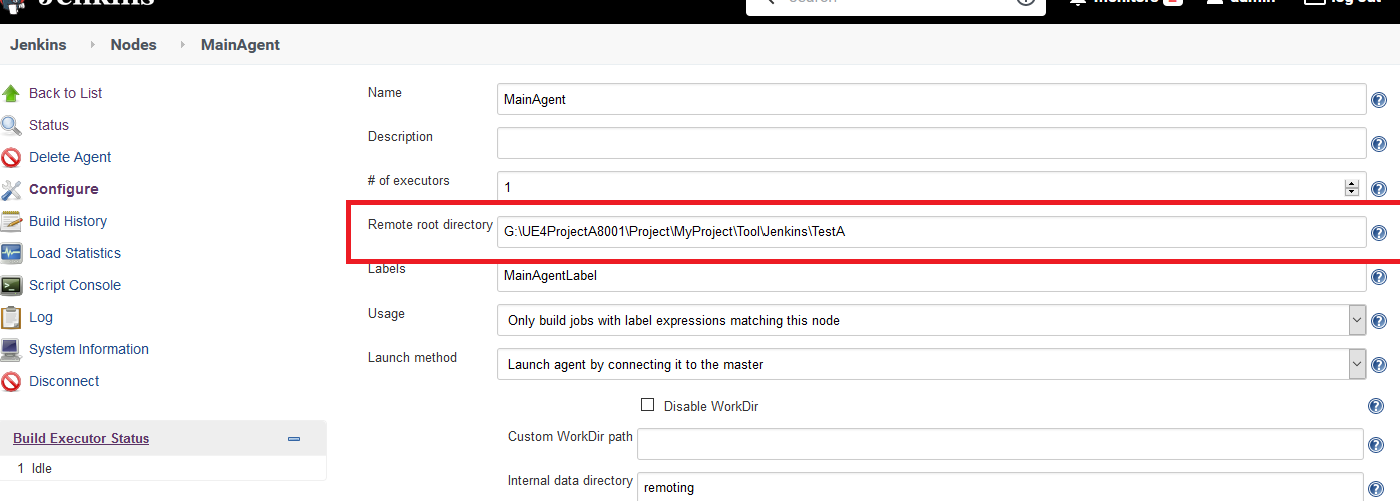
Task: Go to Nodes in breadcrumb
Action: coord(133,45)
